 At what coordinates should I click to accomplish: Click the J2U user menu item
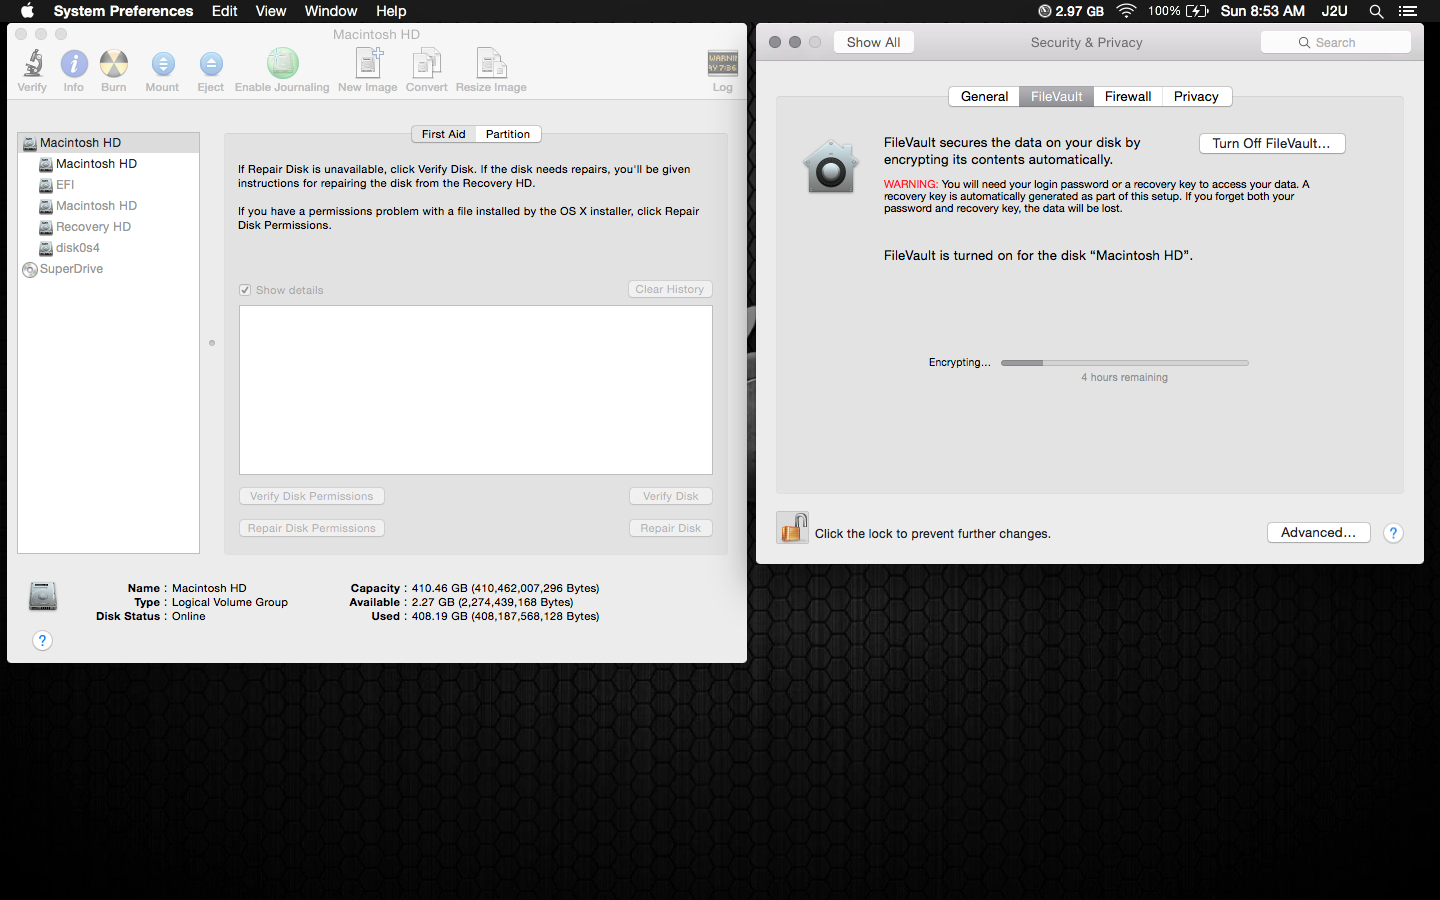click(1335, 11)
